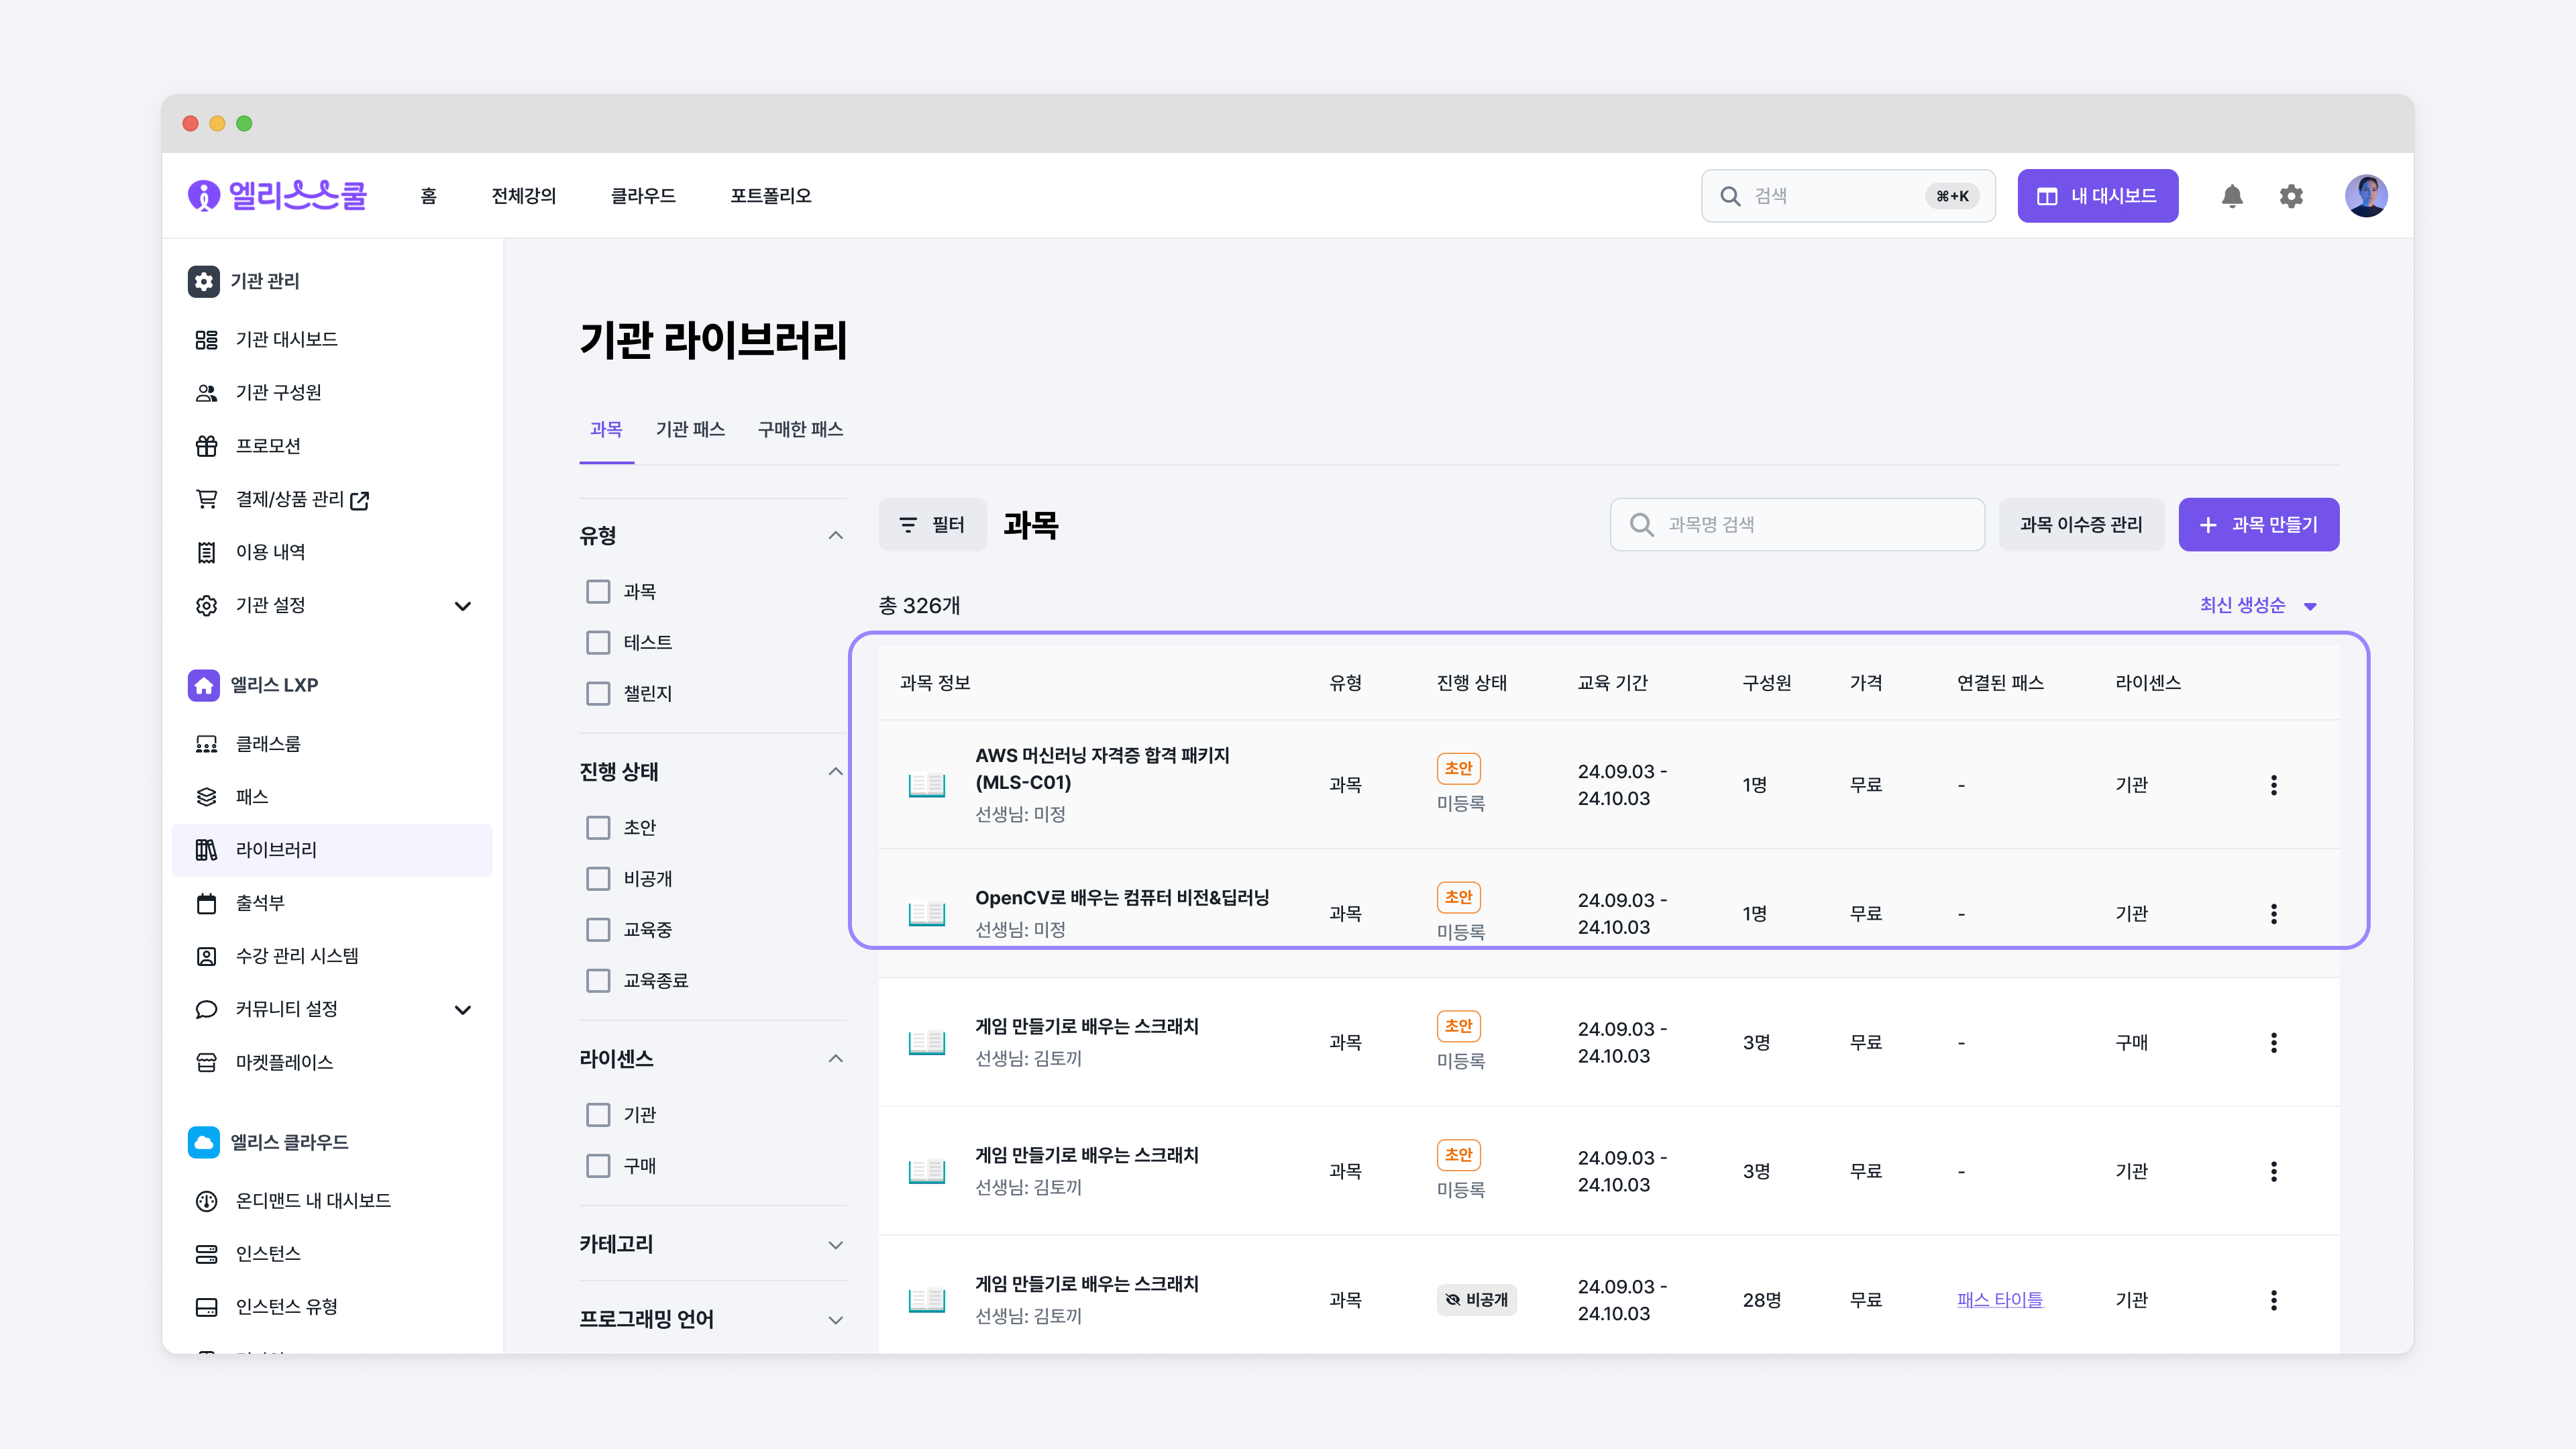Open 포트폴리오 in top navigation
The height and width of the screenshot is (1449, 2576).
(770, 196)
